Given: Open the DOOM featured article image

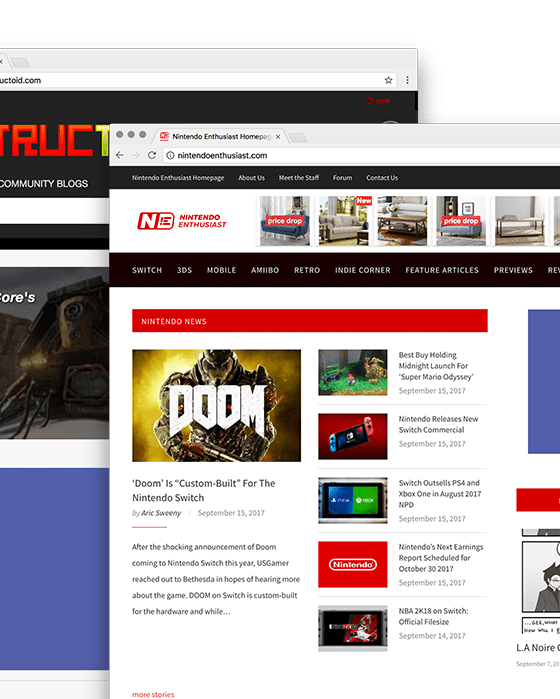Looking at the screenshot, I should click(x=216, y=405).
